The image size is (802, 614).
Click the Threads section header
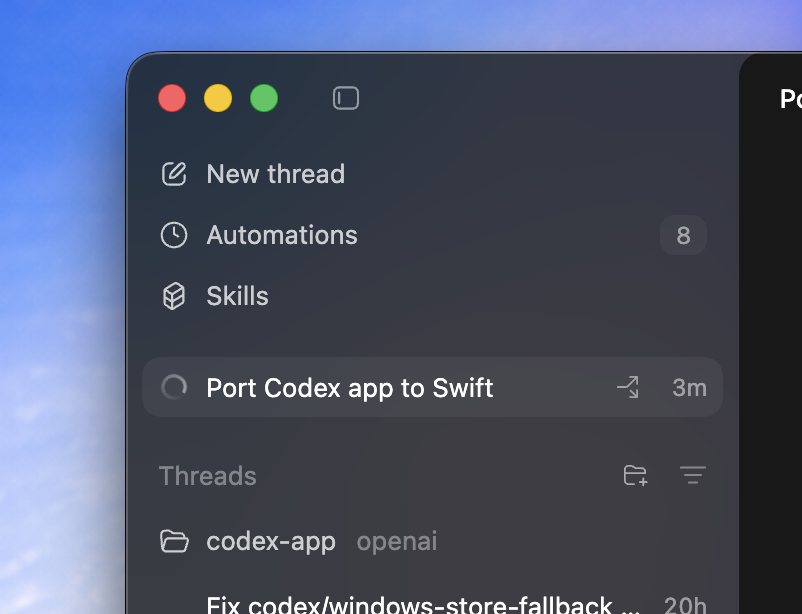pos(208,476)
